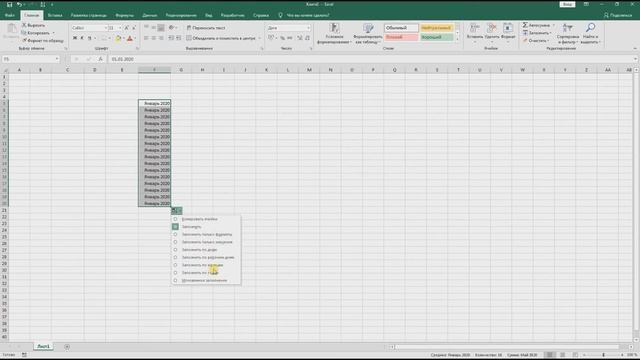This screenshot has height=360, width=640.
Task: Open Sort and Filter (Сортировка и фильтр)
Action: click(568, 33)
